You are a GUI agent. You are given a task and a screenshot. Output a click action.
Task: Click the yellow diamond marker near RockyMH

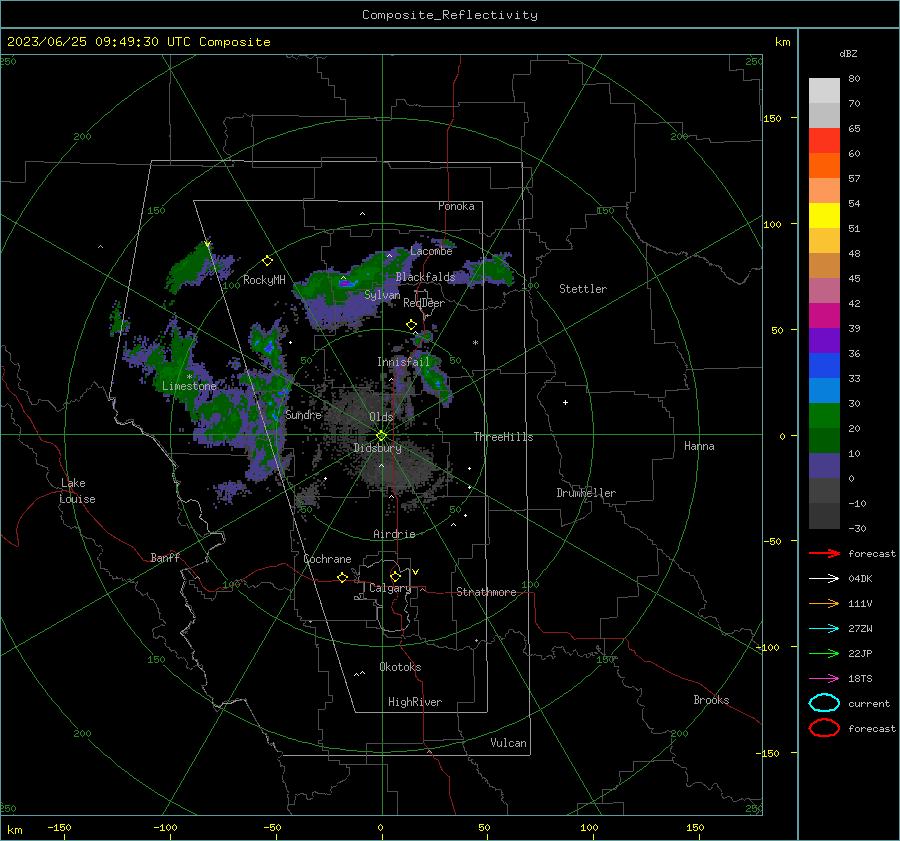click(x=267, y=261)
